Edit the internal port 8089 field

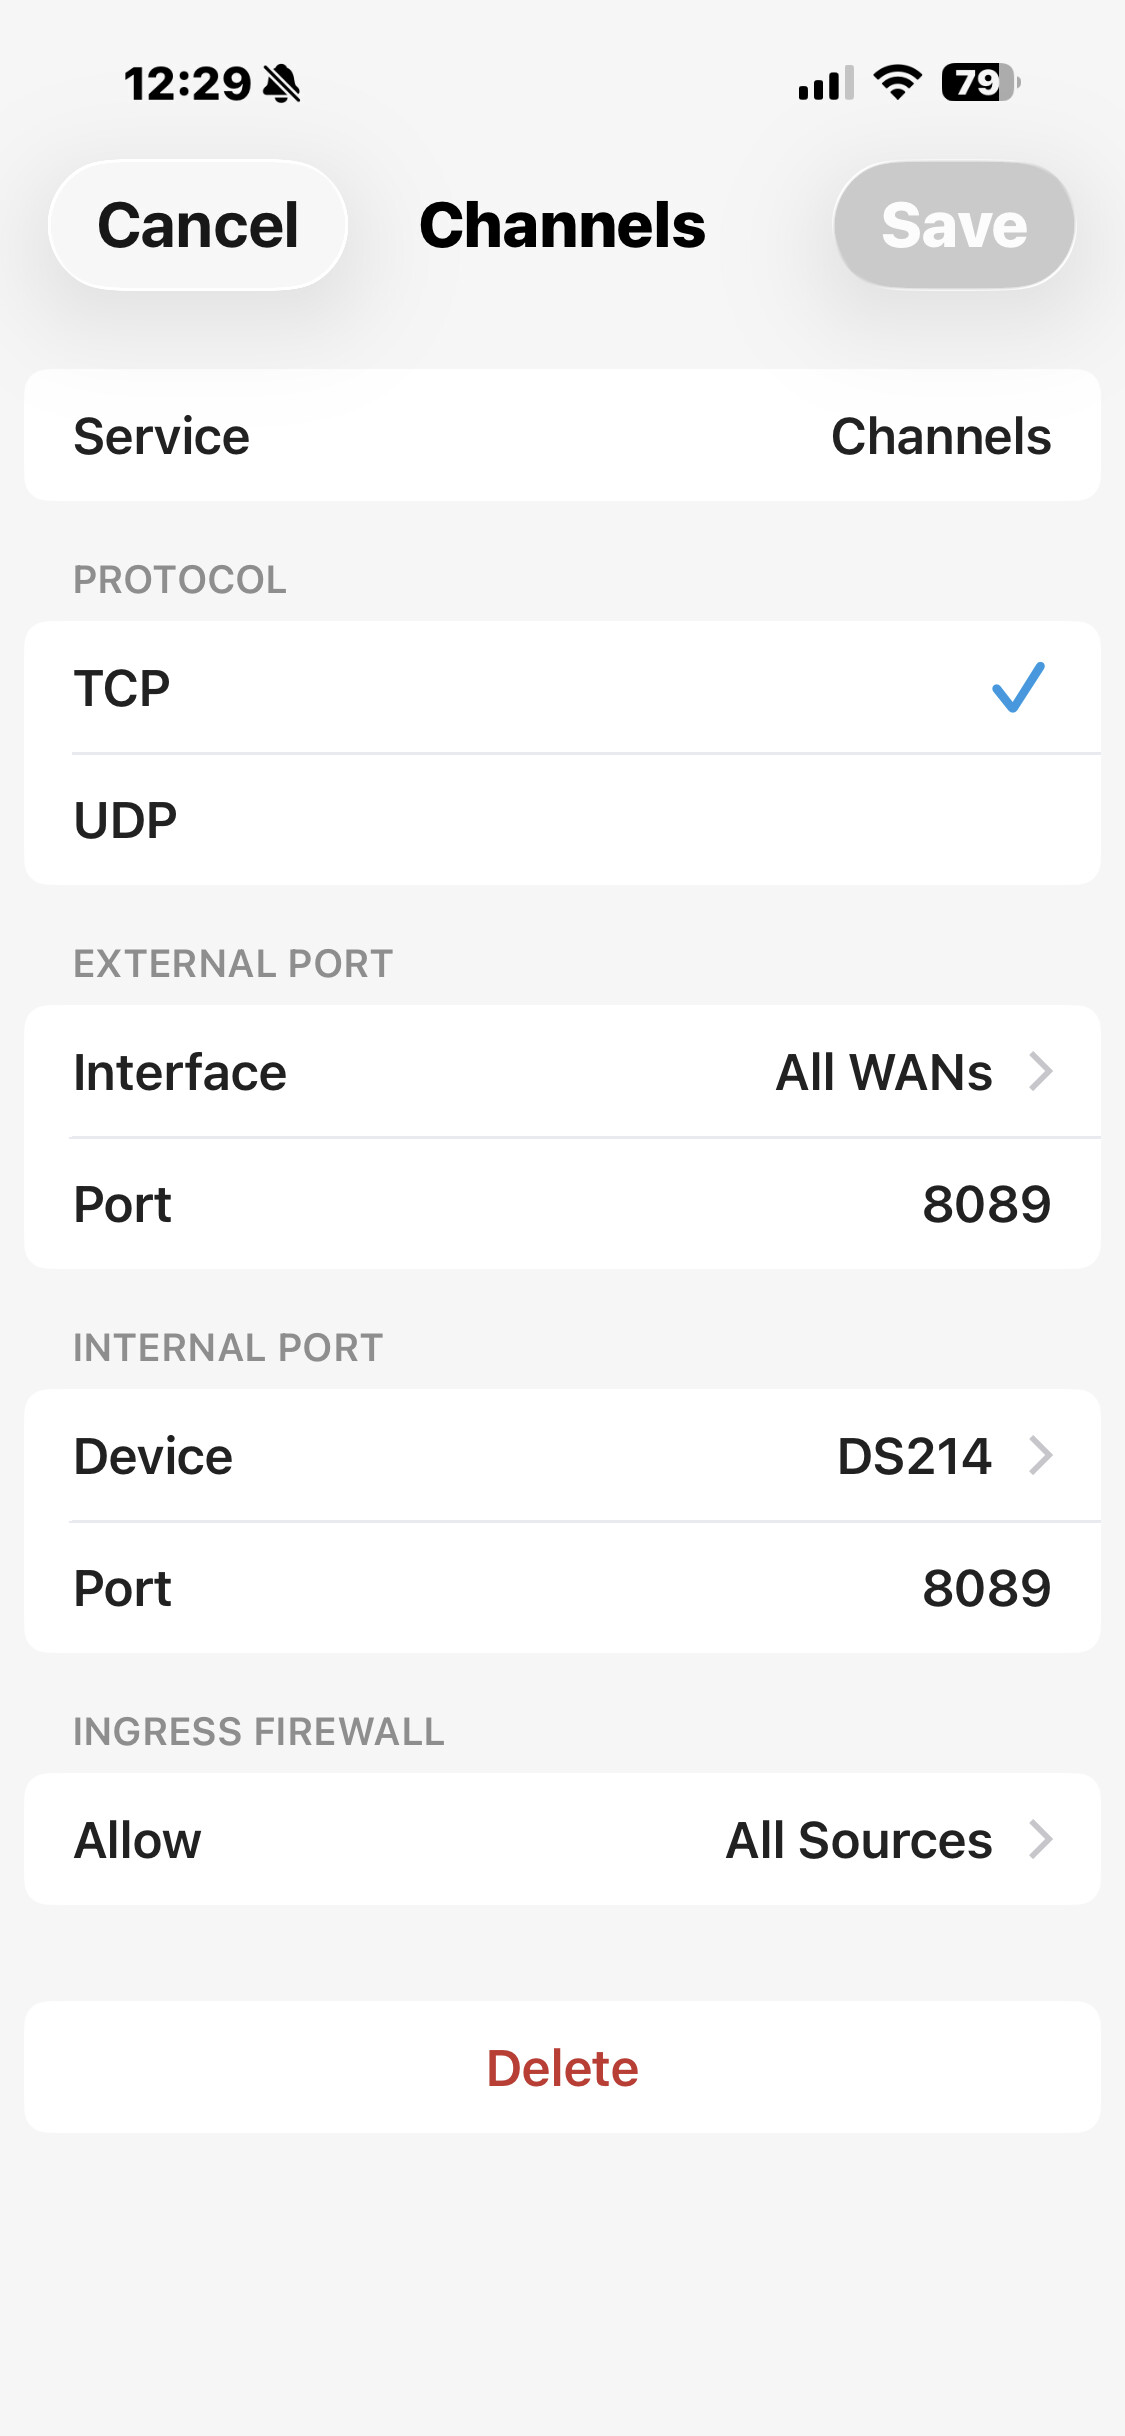click(x=985, y=1588)
